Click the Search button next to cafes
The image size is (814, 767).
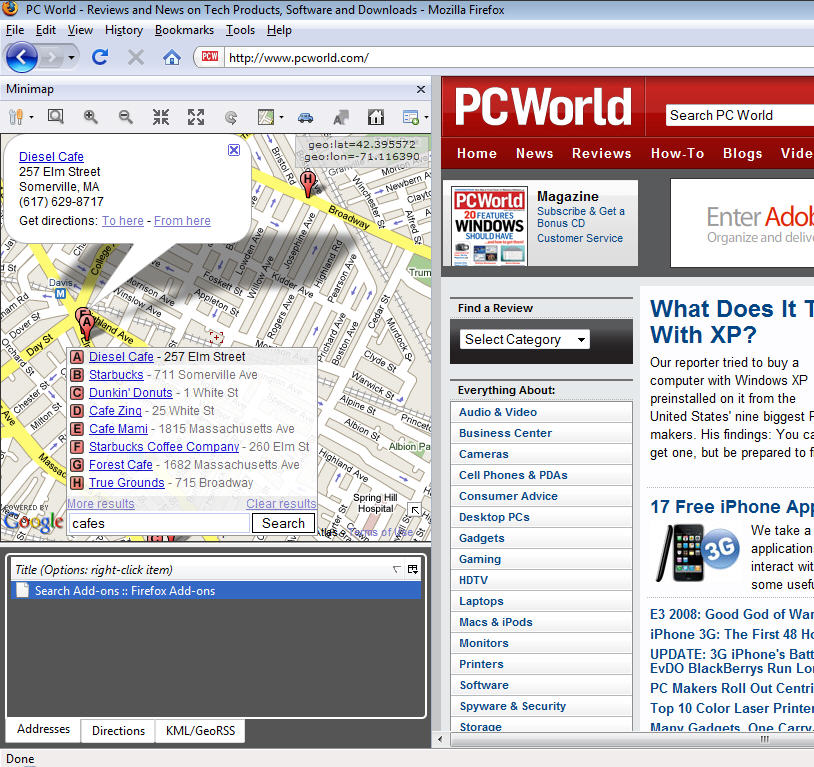(283, 523)
